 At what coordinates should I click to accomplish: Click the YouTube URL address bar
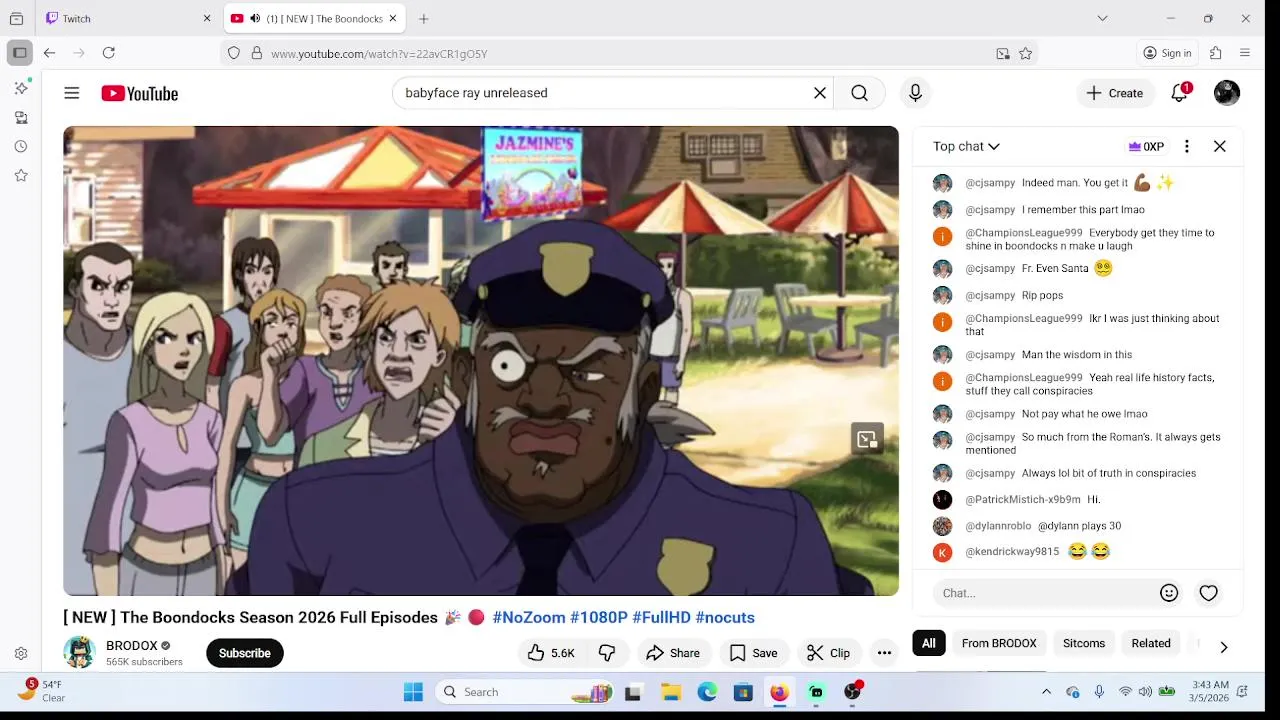630,53
